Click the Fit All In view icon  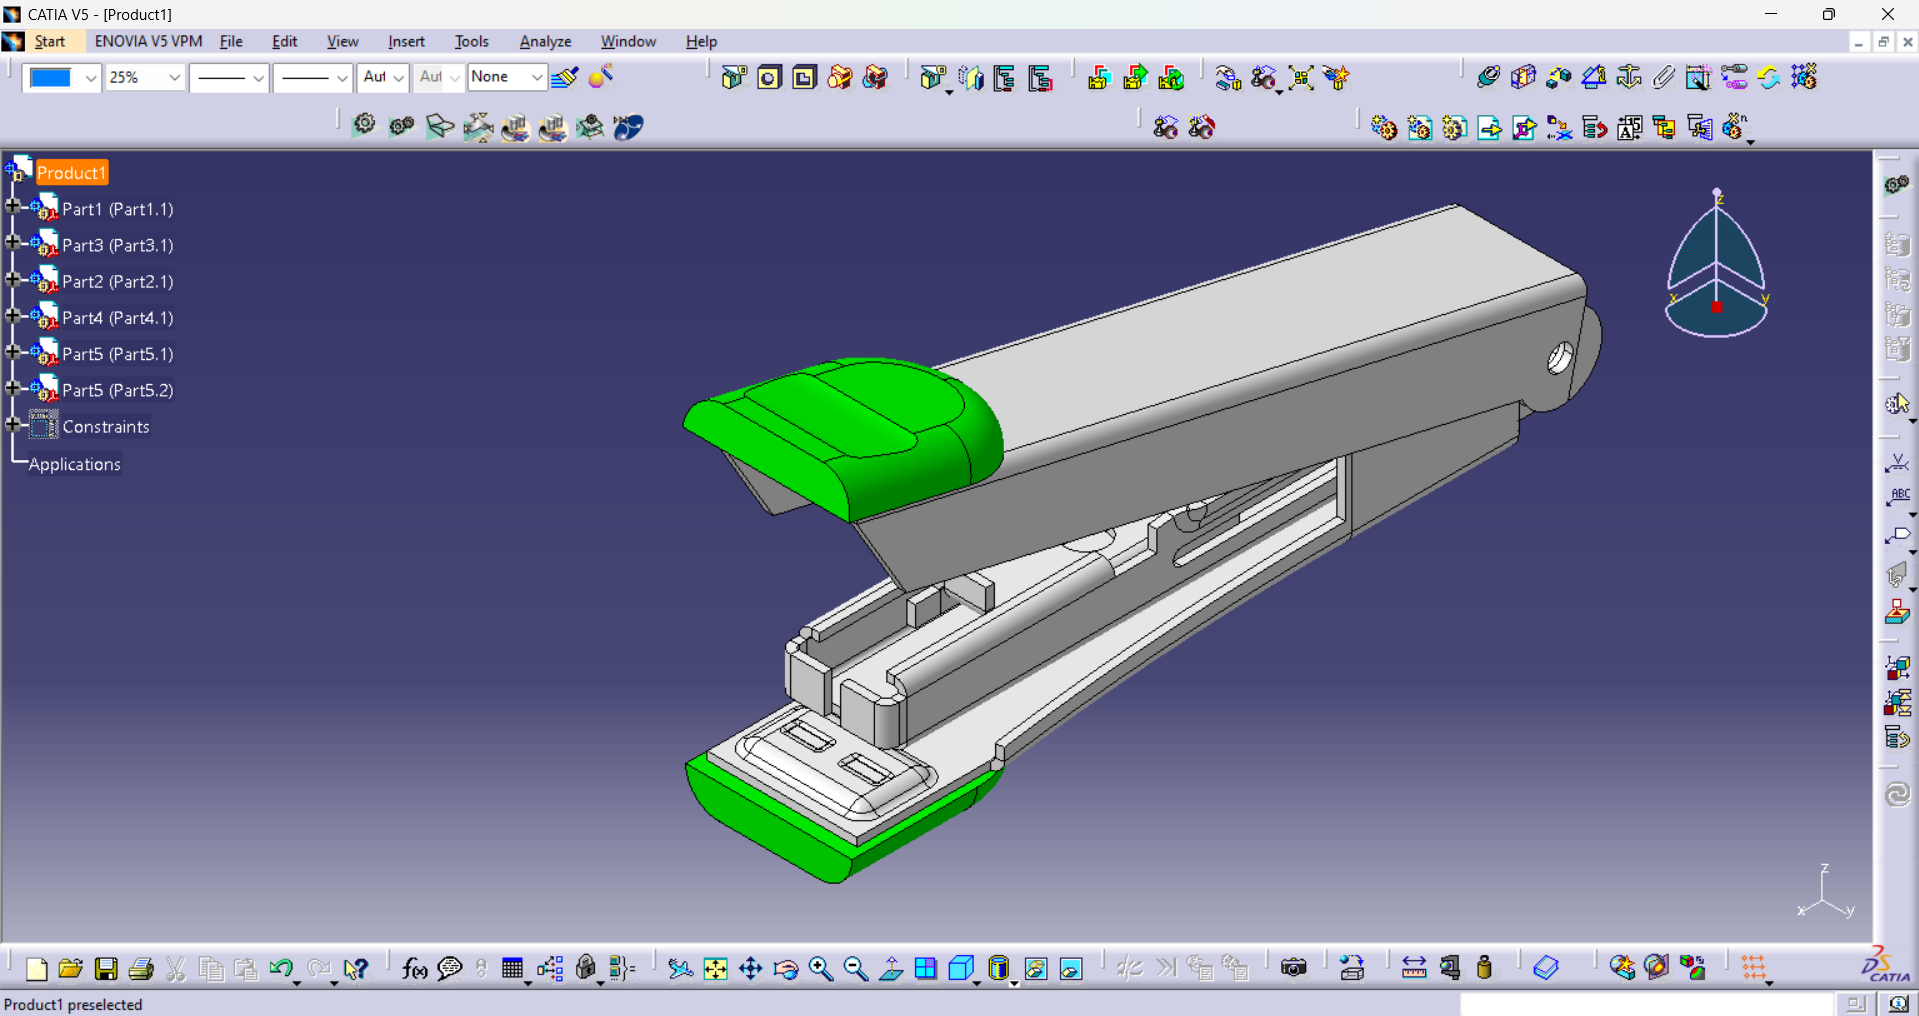pyautogui.click(x=715, y=968)
